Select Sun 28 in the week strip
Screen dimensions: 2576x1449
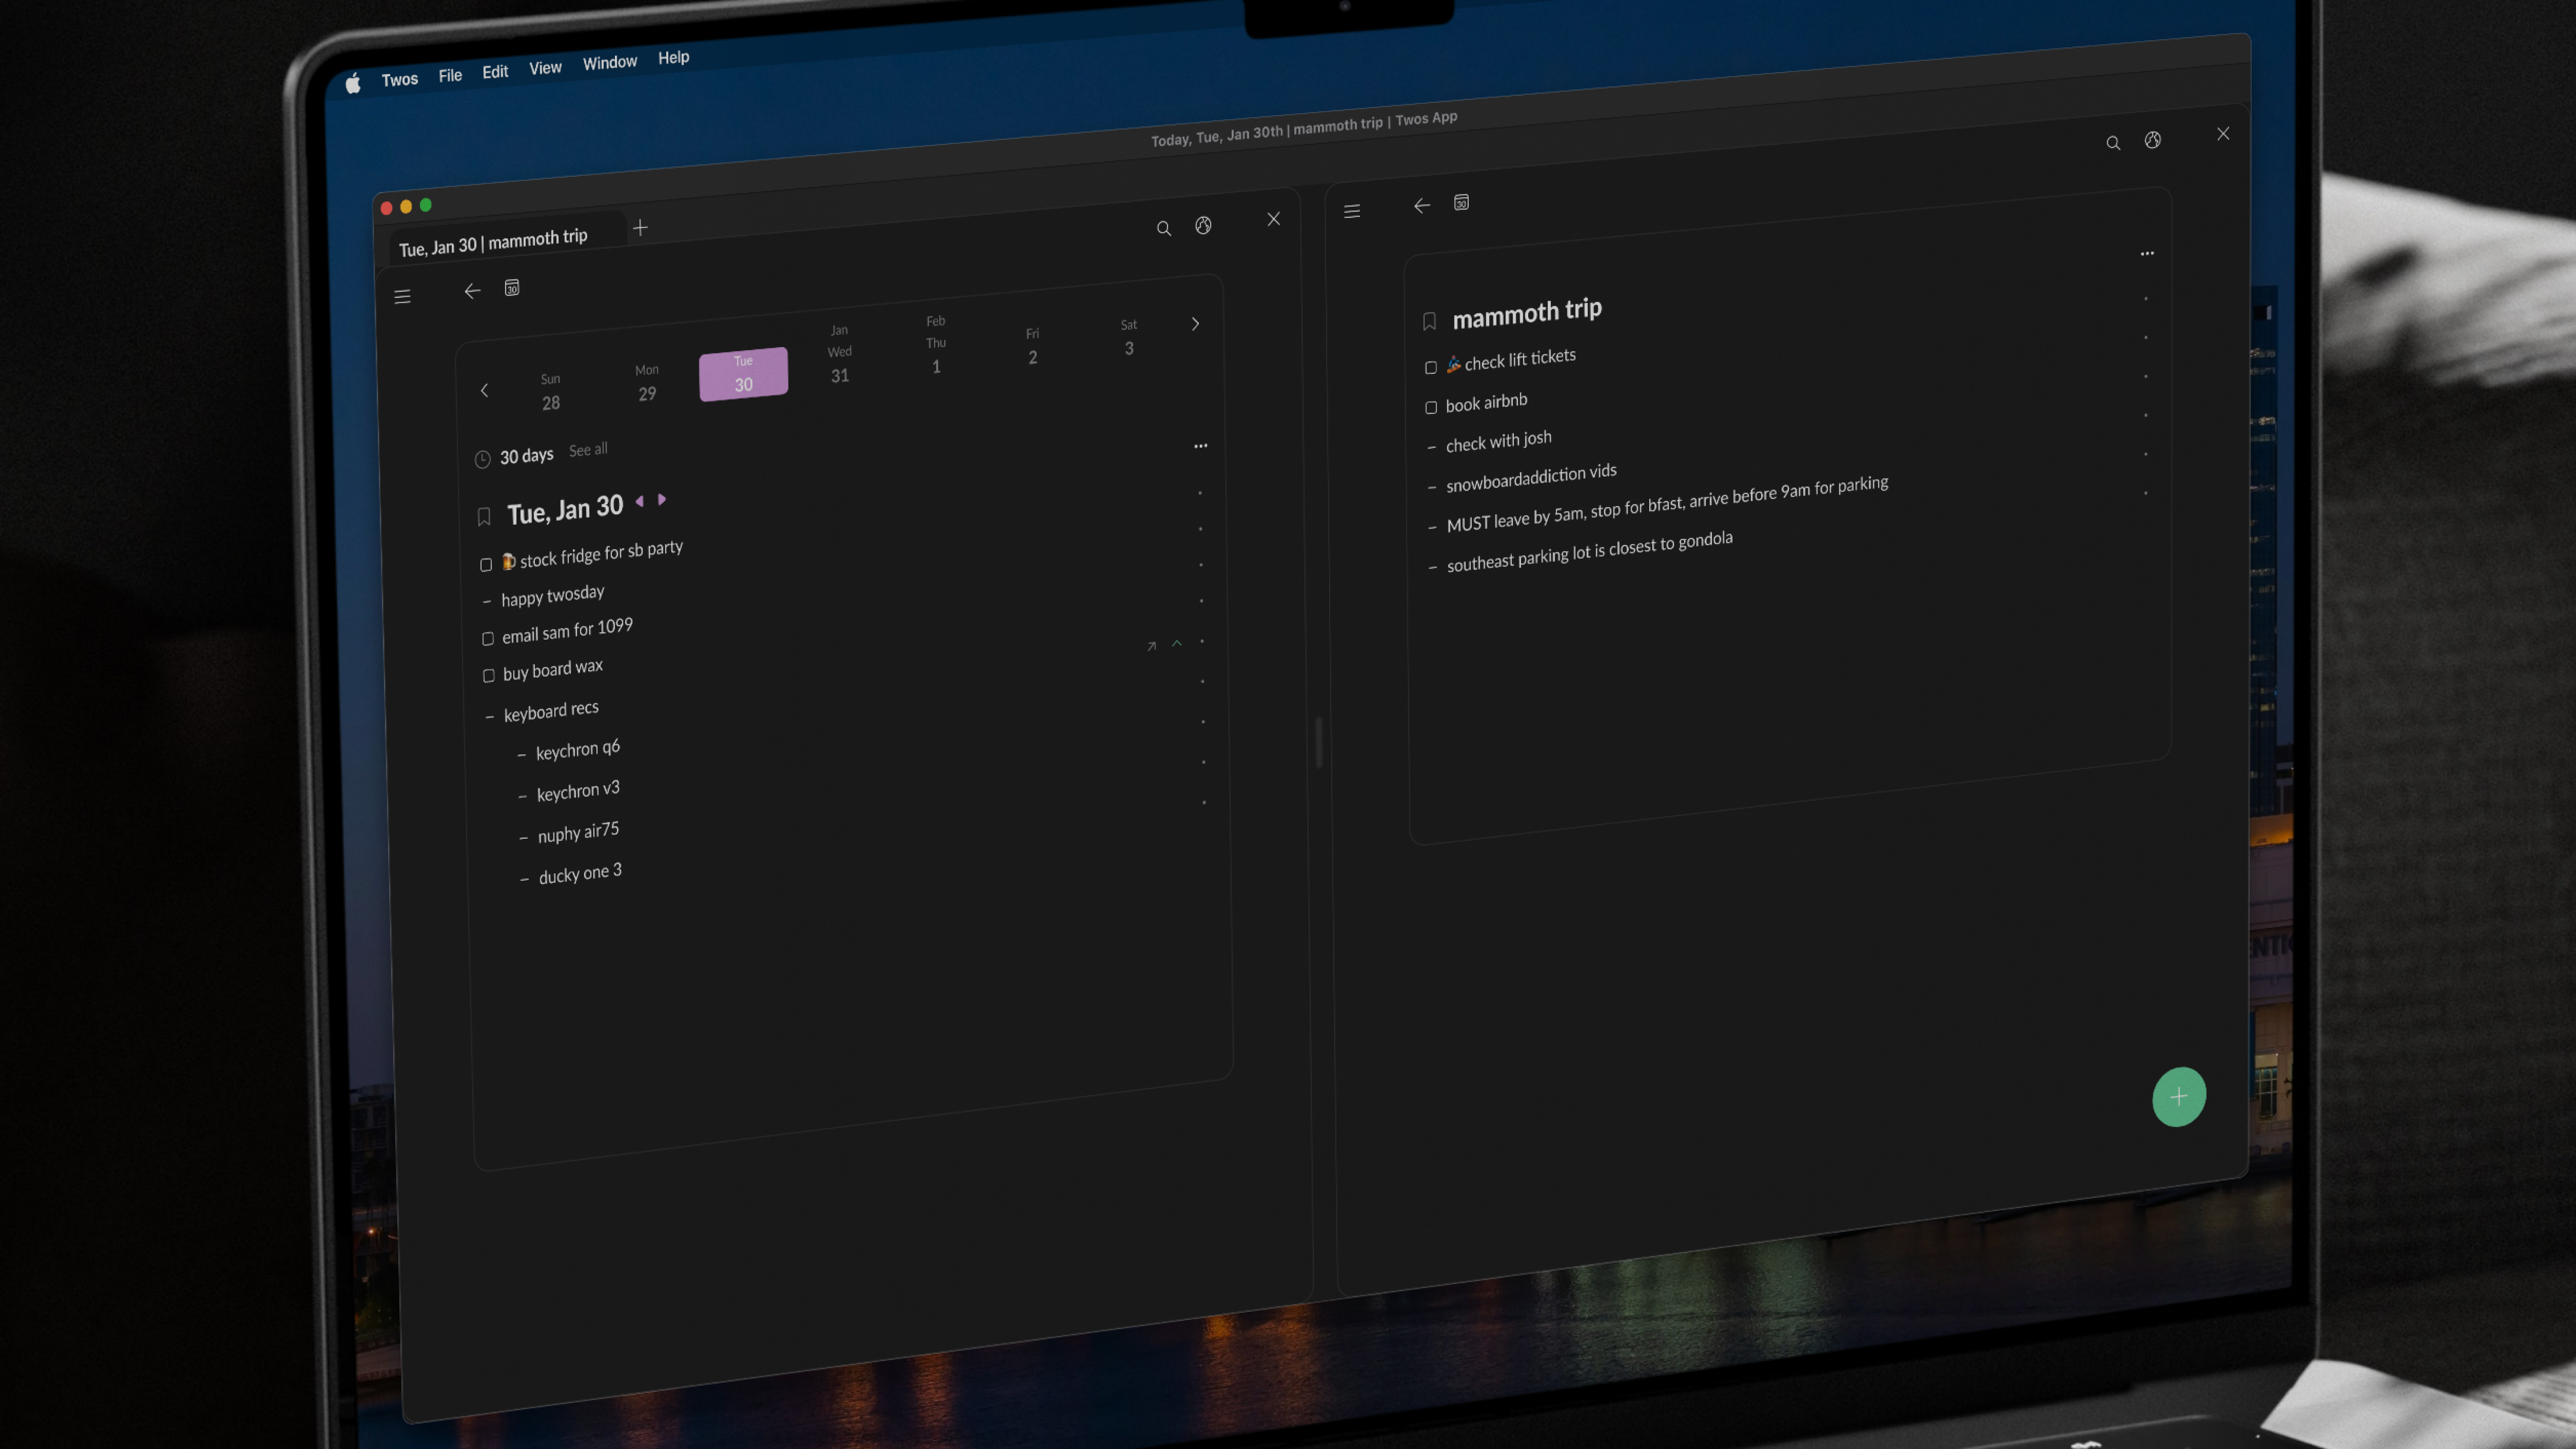pyautogui.click(x=551, y=392)
